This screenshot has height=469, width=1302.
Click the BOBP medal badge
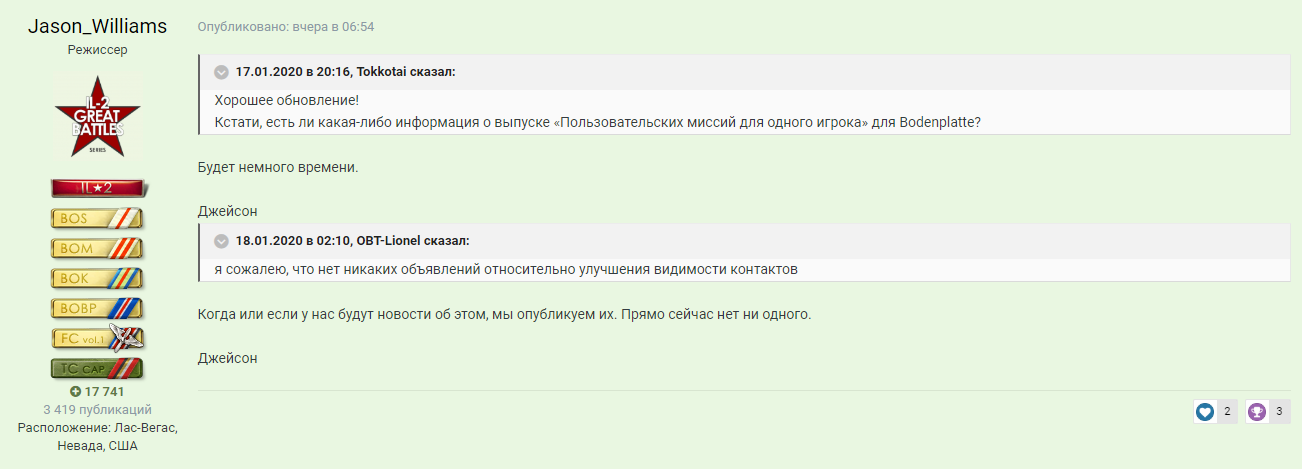coord(97,308)
